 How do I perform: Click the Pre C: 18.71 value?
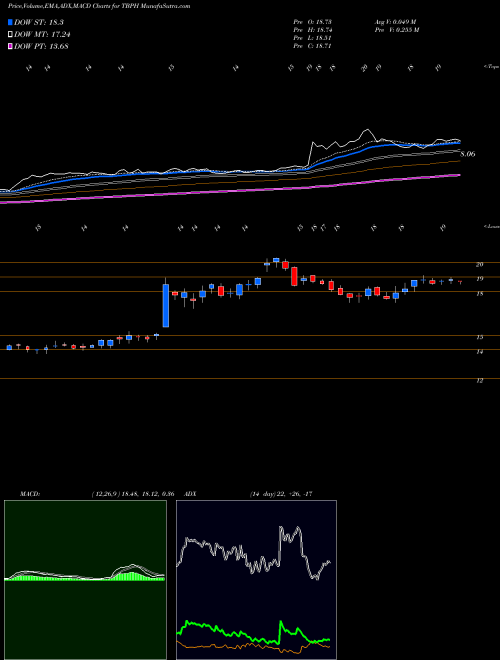click(313, 46)
